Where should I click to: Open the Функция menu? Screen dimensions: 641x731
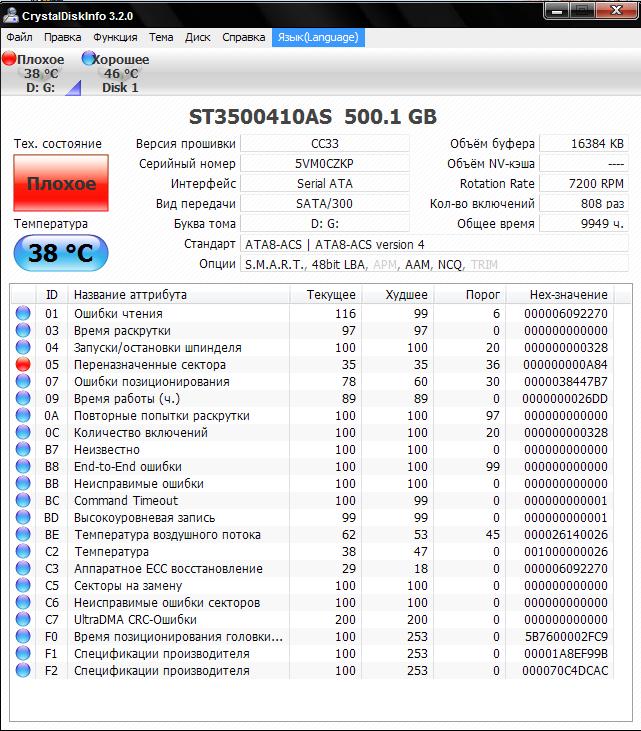point(115,37)
